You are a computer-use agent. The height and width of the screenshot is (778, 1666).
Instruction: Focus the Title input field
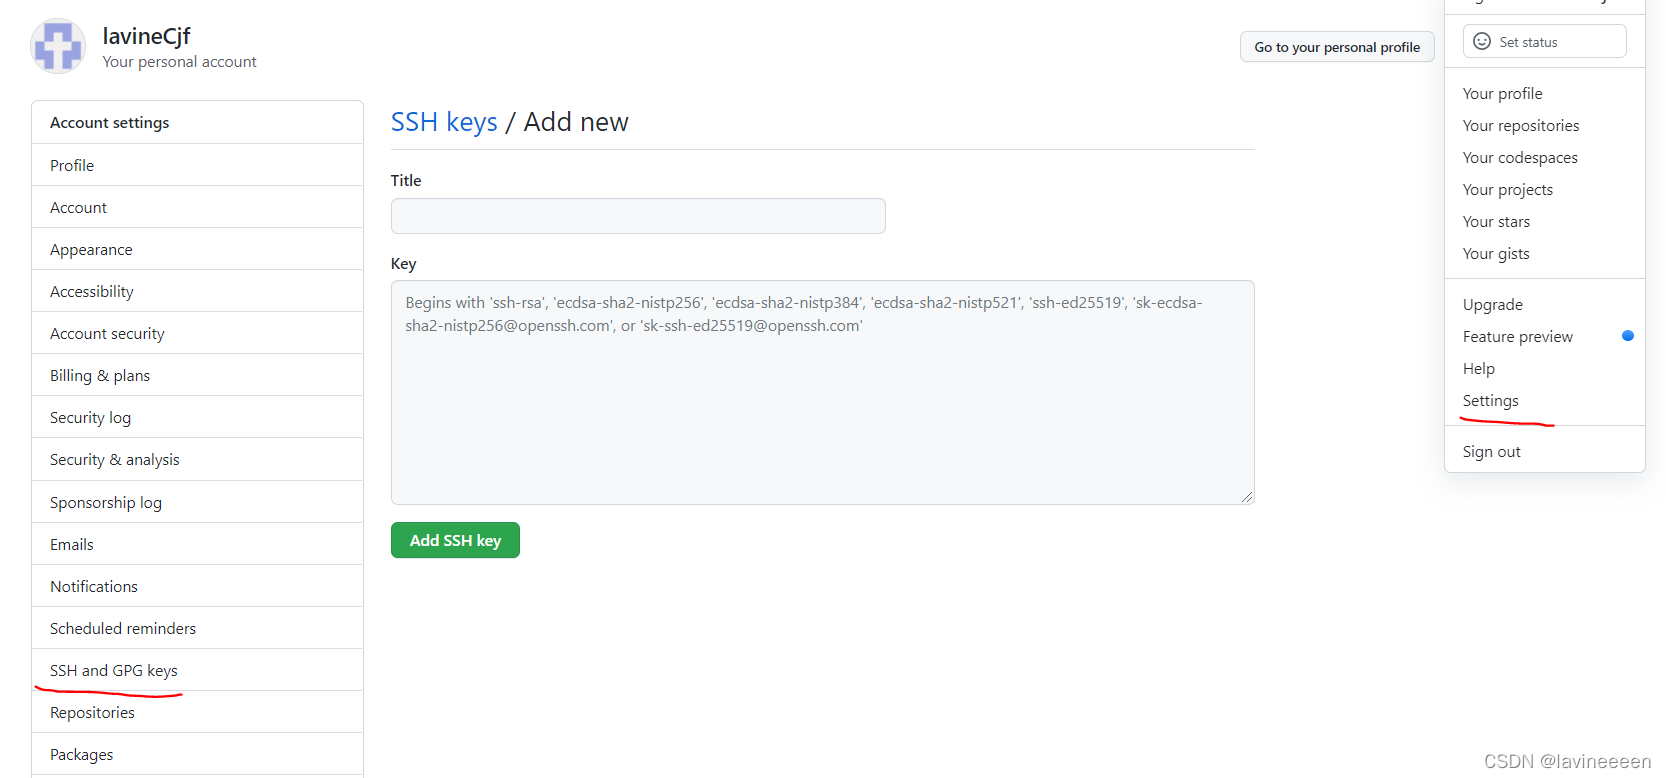[638, 216]
